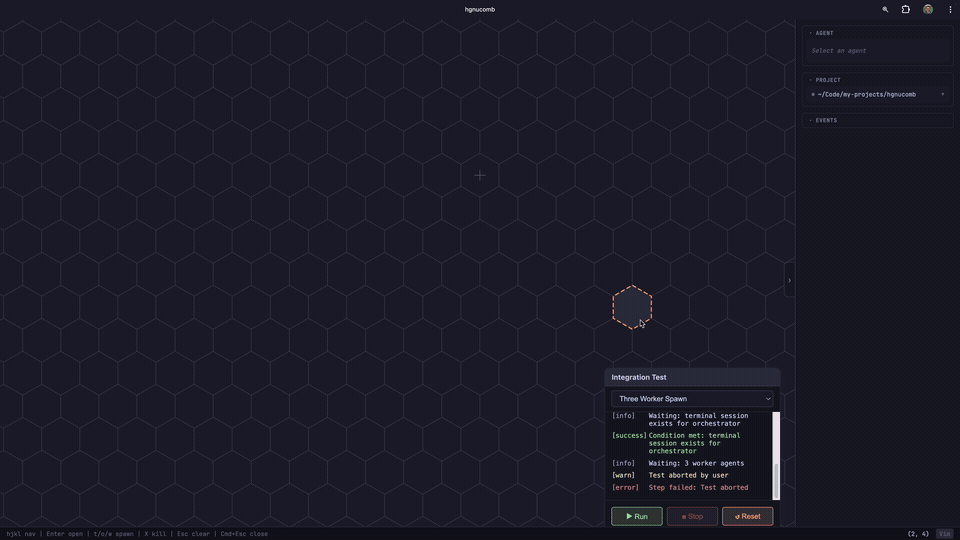Screen dimensions: 960x540
Task: Click the Stop button
Action: 692,516
